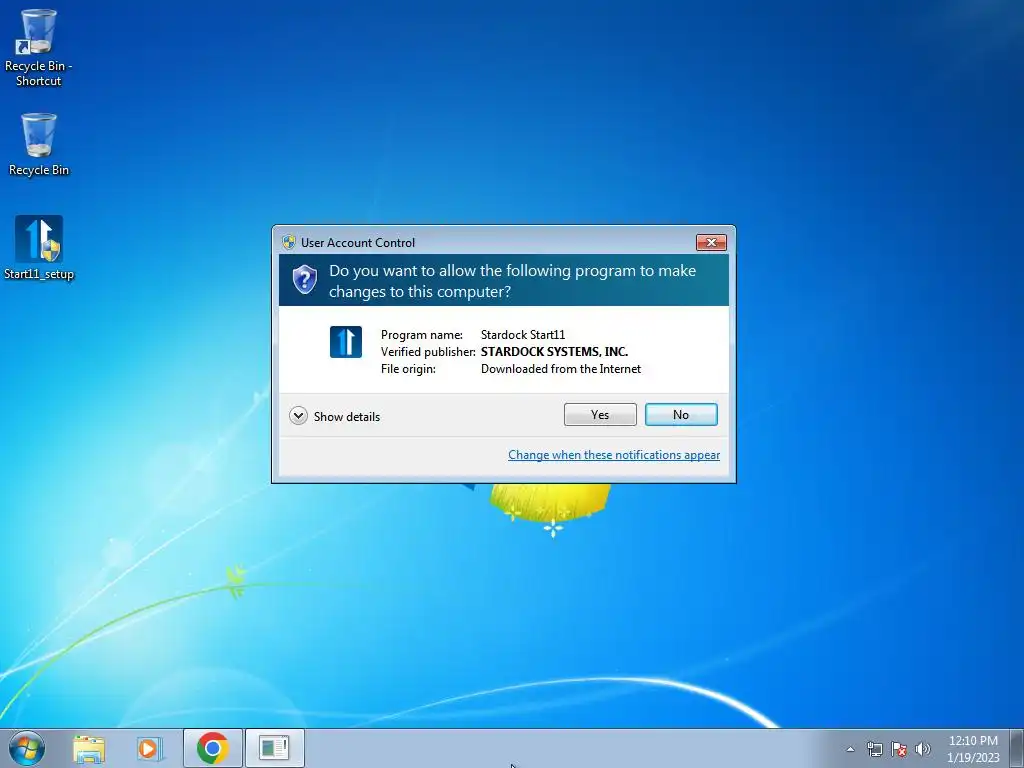Click the text Downloaded from the Internet

point(561,368)
